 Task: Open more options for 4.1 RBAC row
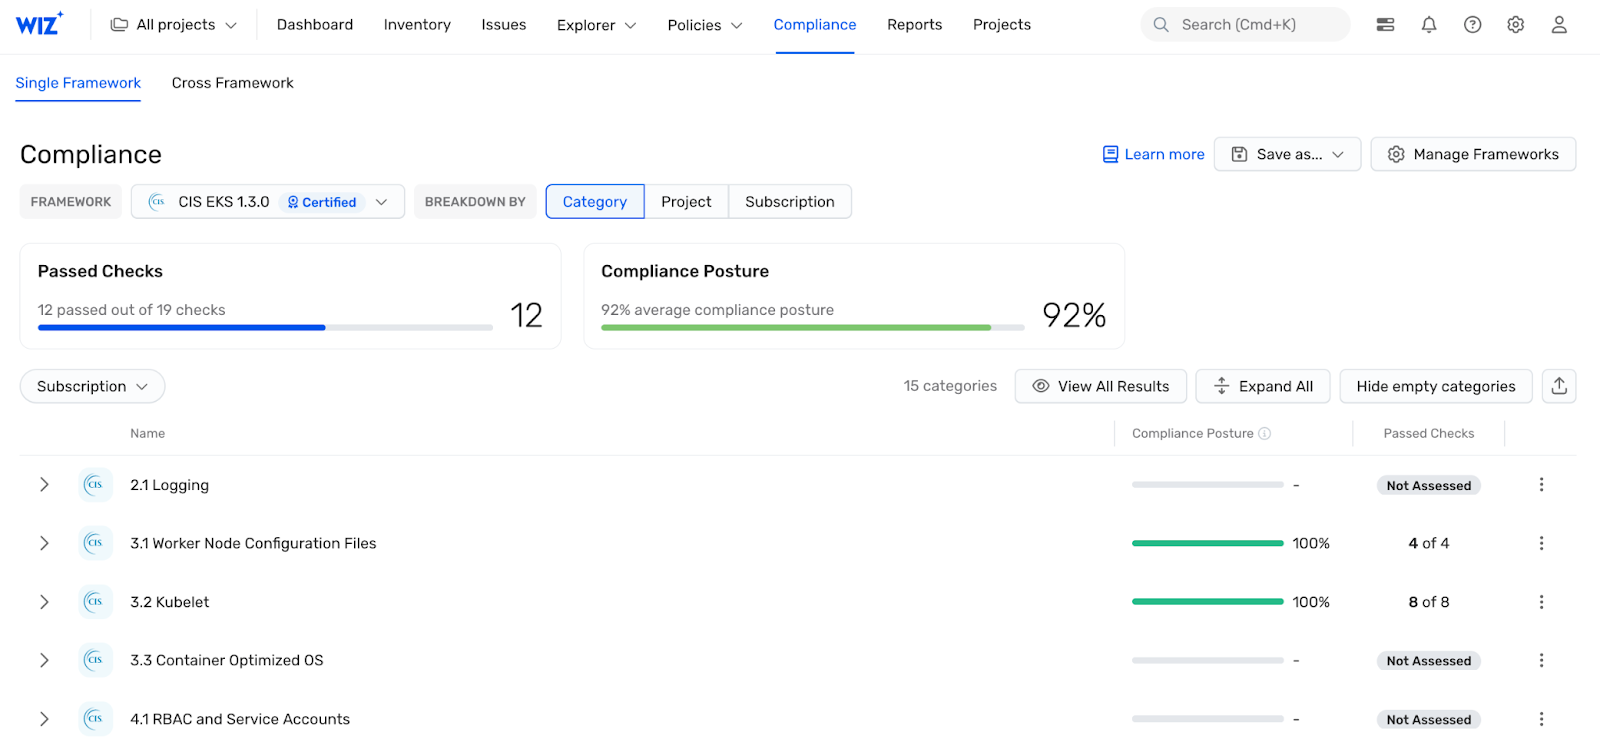[1541, 719]
